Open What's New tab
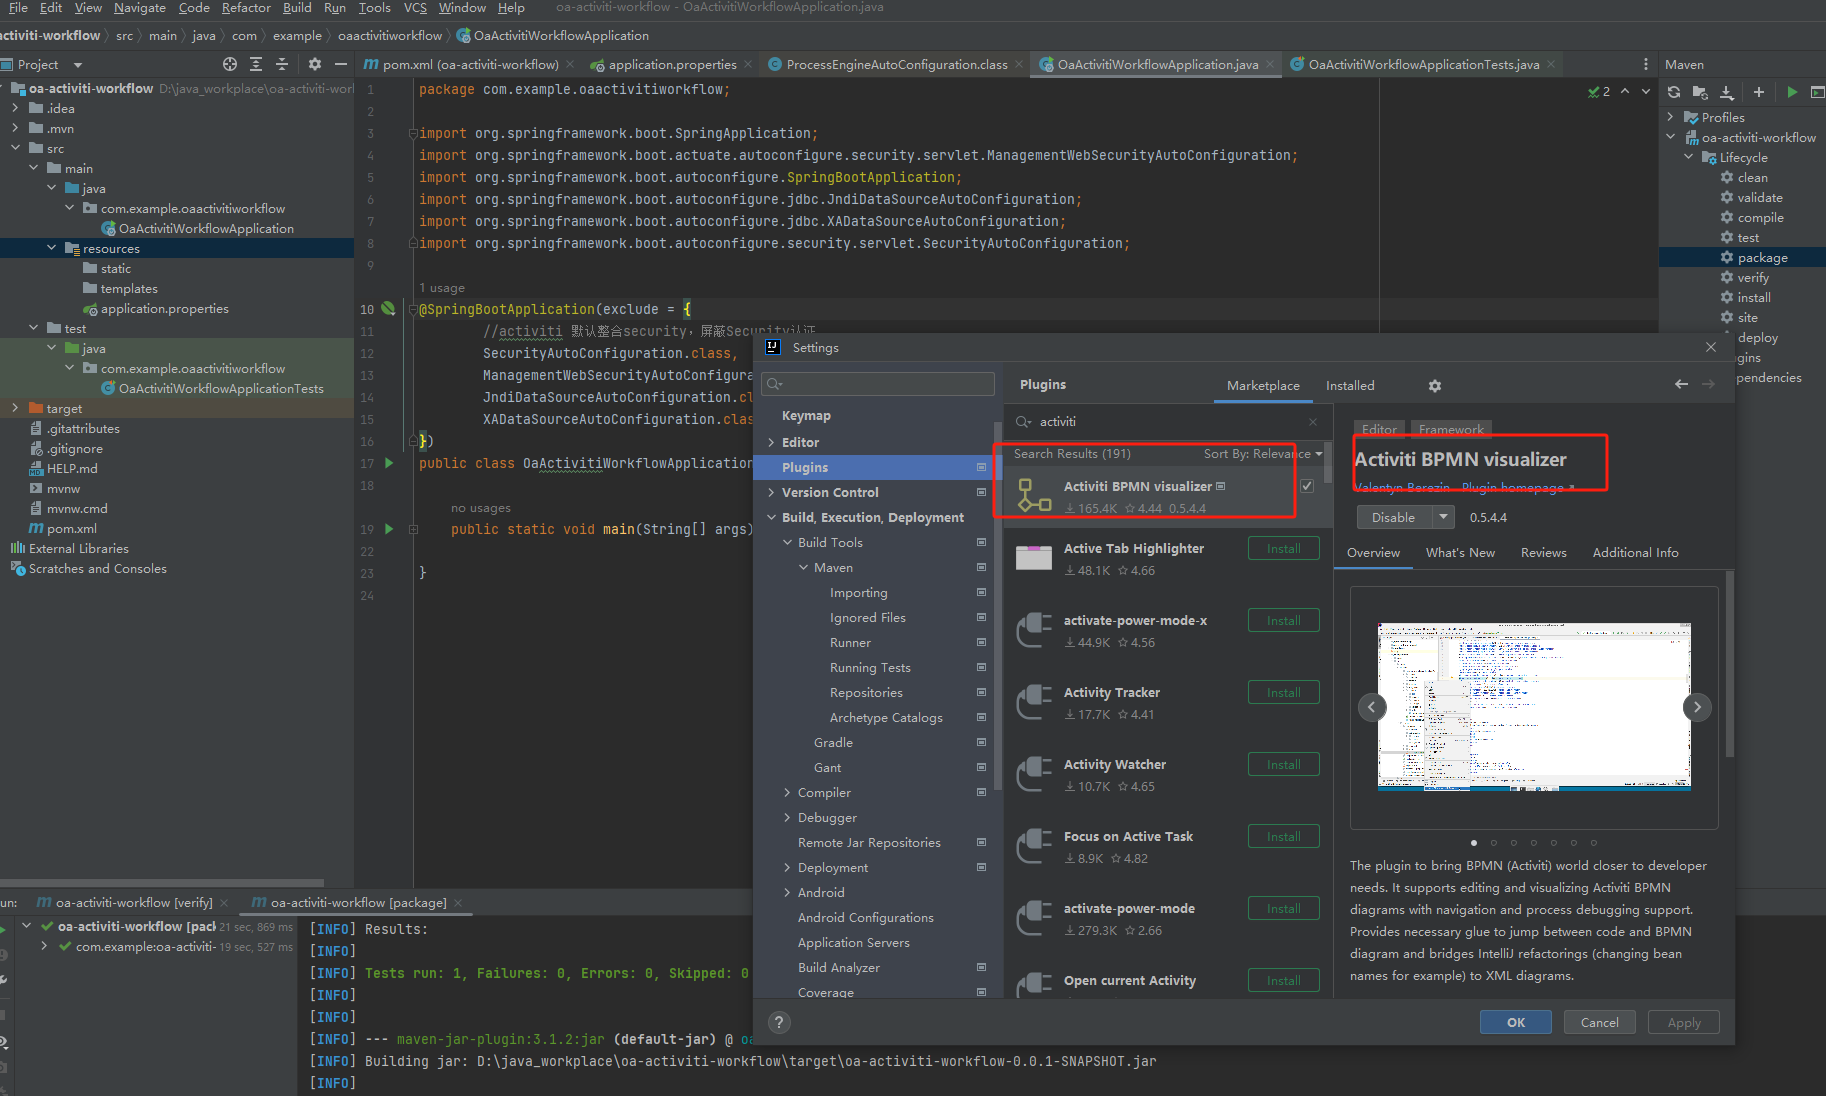 point(1460,553)
